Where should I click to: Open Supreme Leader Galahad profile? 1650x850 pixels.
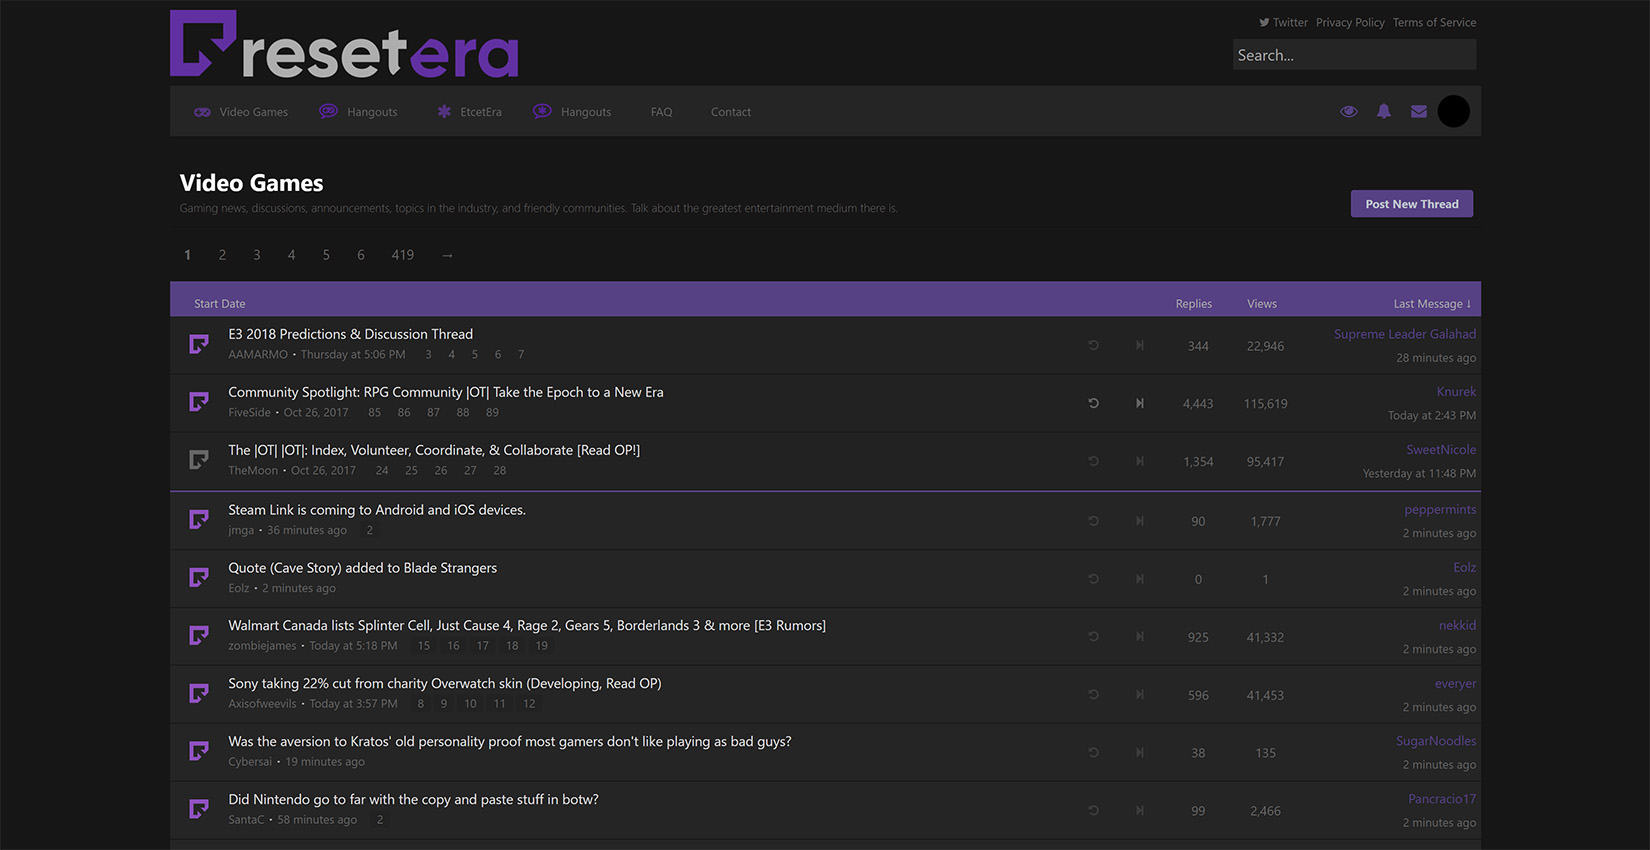pyautogui.click(x=1405, y=334)
